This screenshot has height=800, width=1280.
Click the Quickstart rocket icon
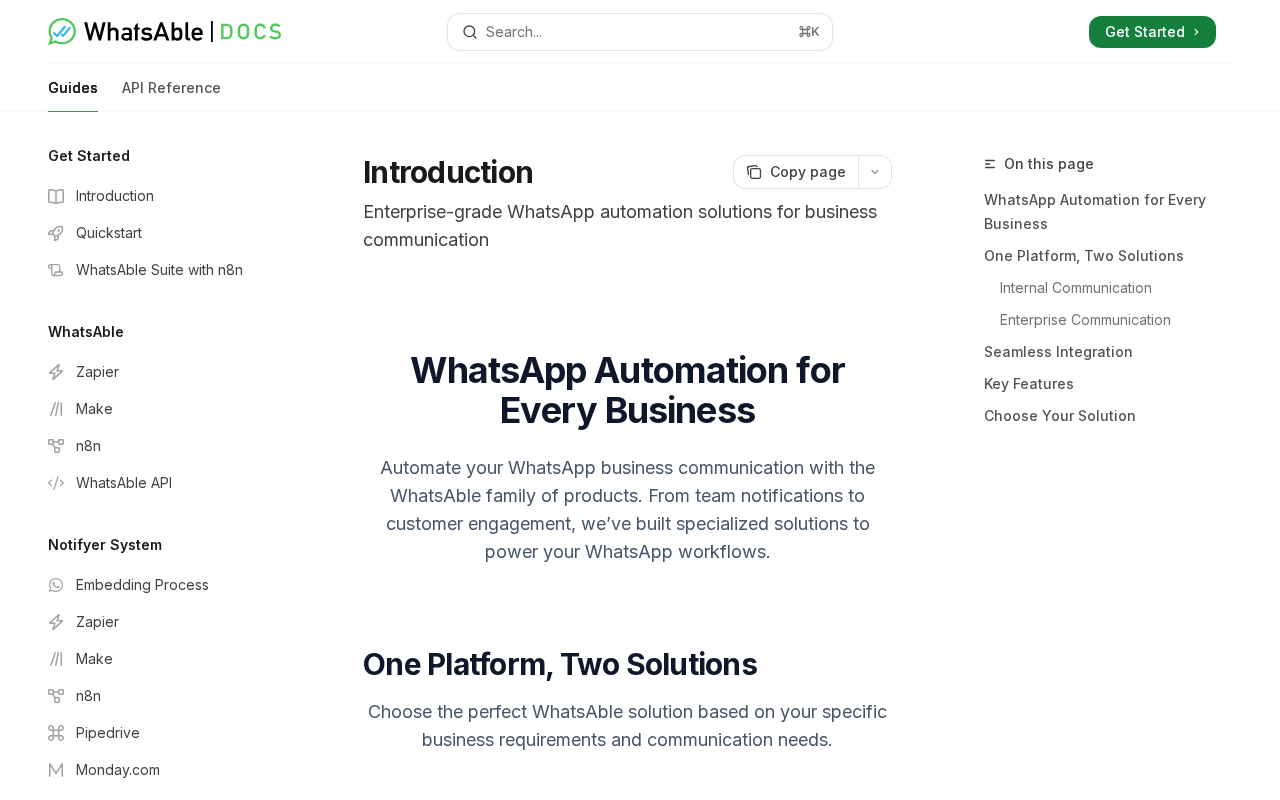pos(56,233)
